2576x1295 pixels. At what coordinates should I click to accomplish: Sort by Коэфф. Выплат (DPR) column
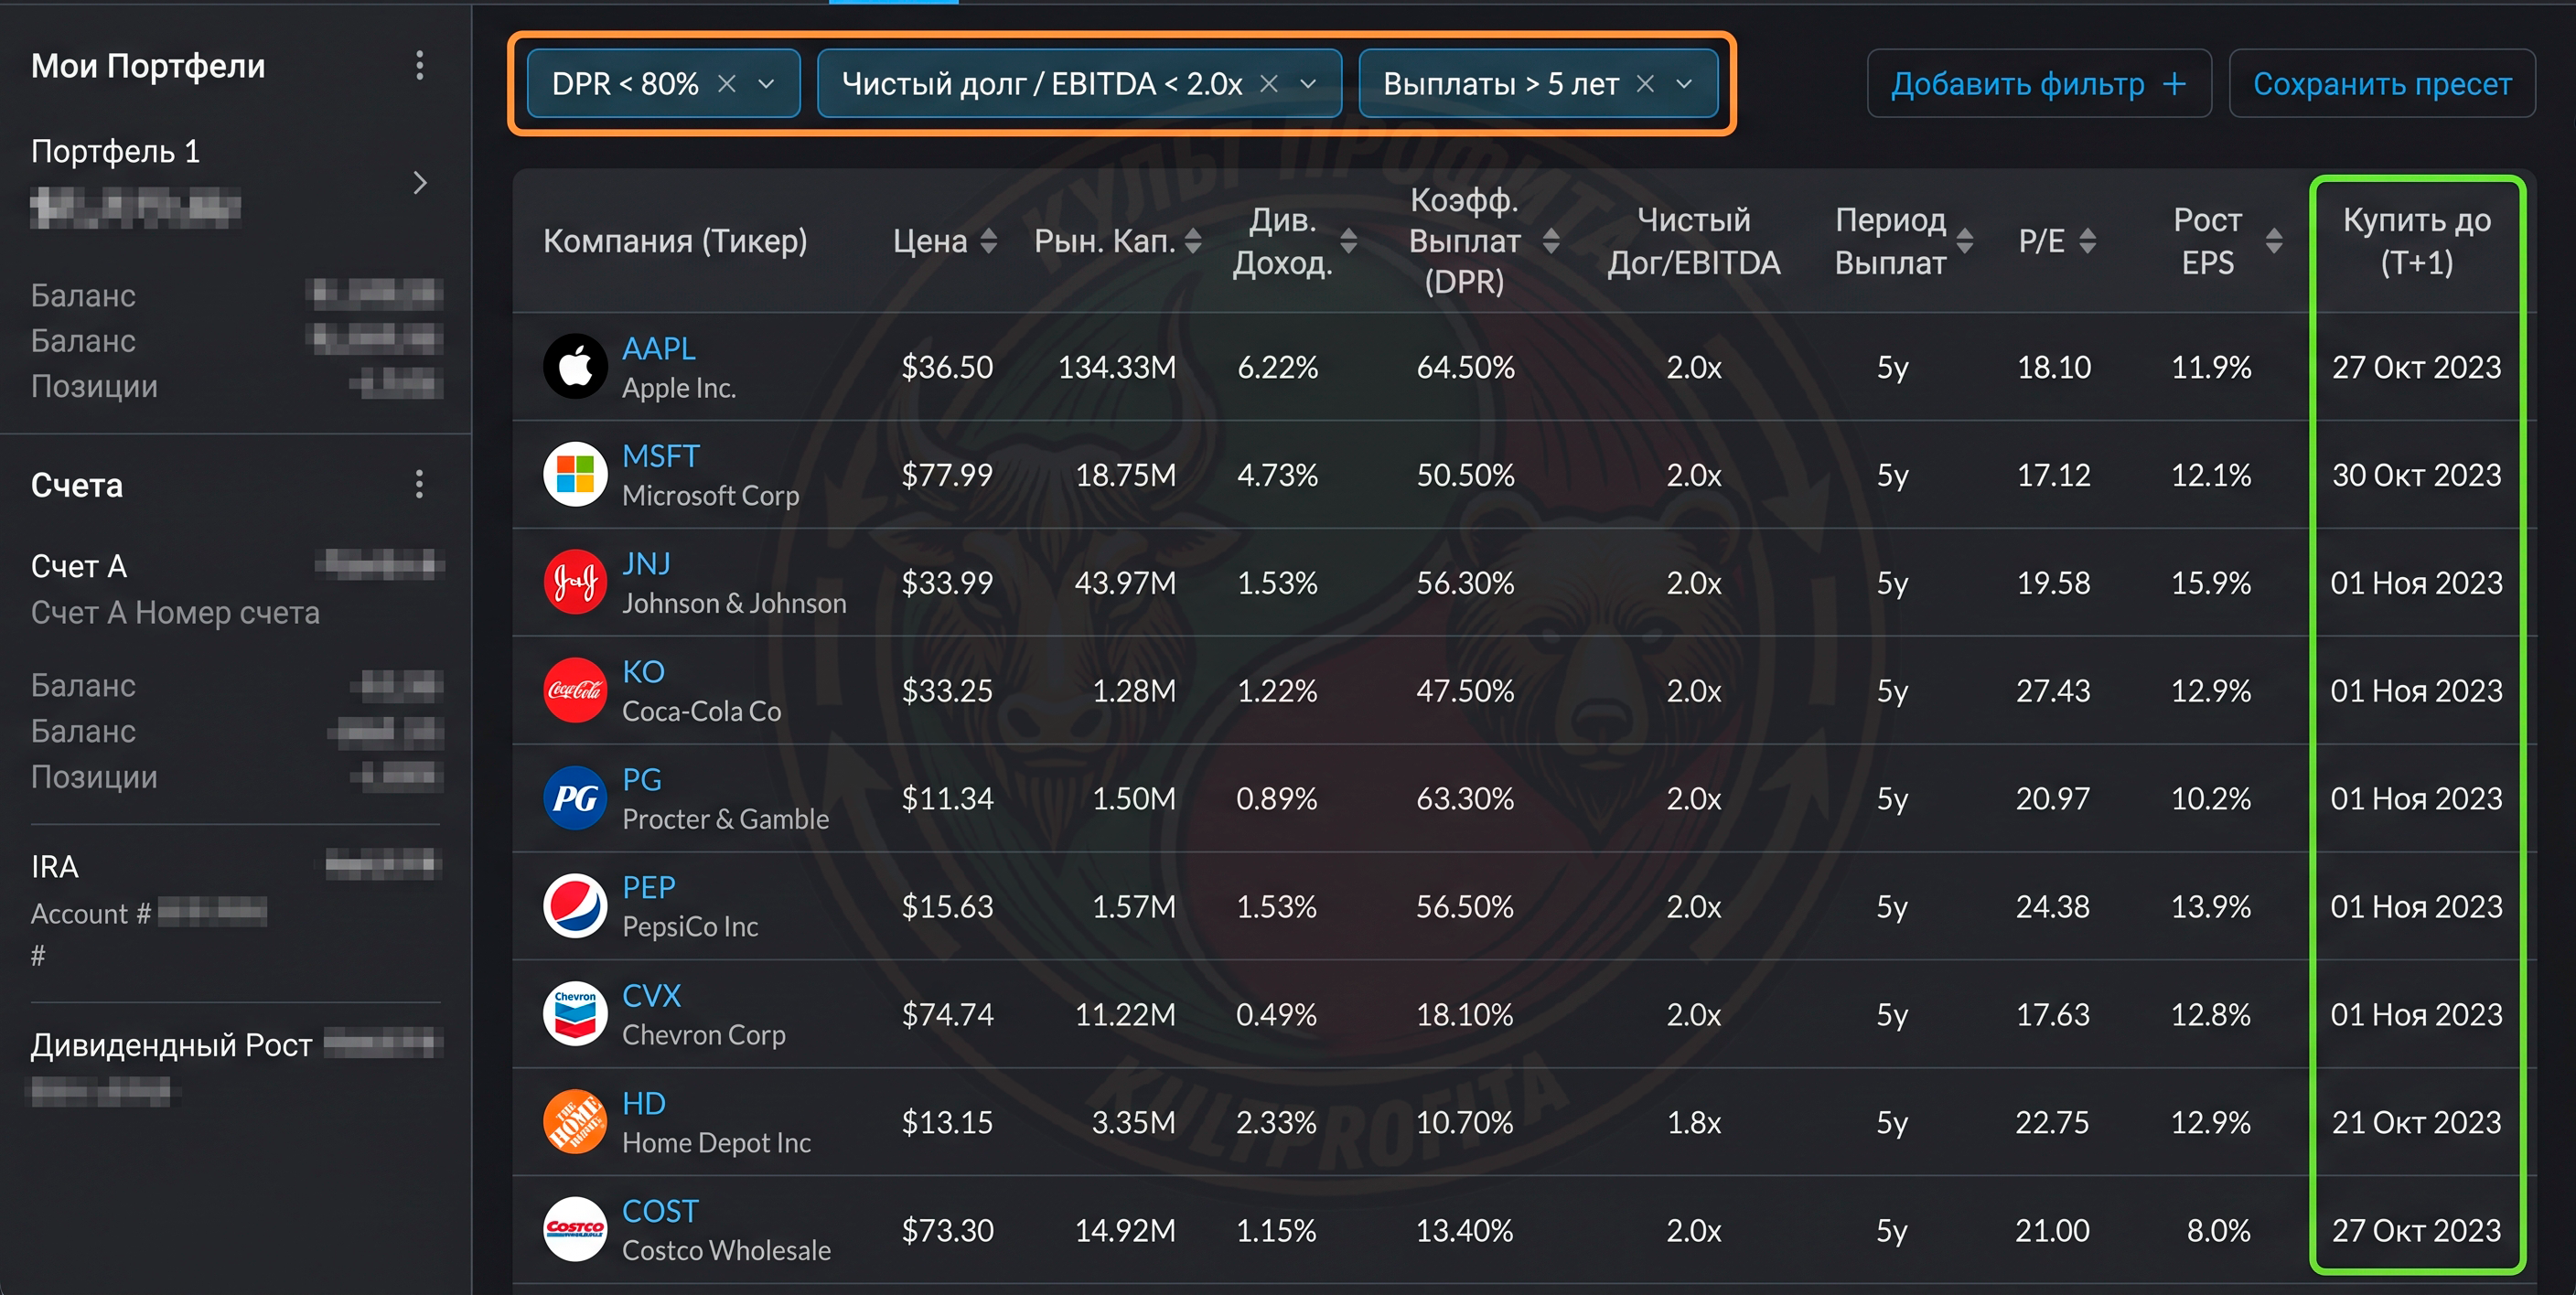click(1551, 241)
